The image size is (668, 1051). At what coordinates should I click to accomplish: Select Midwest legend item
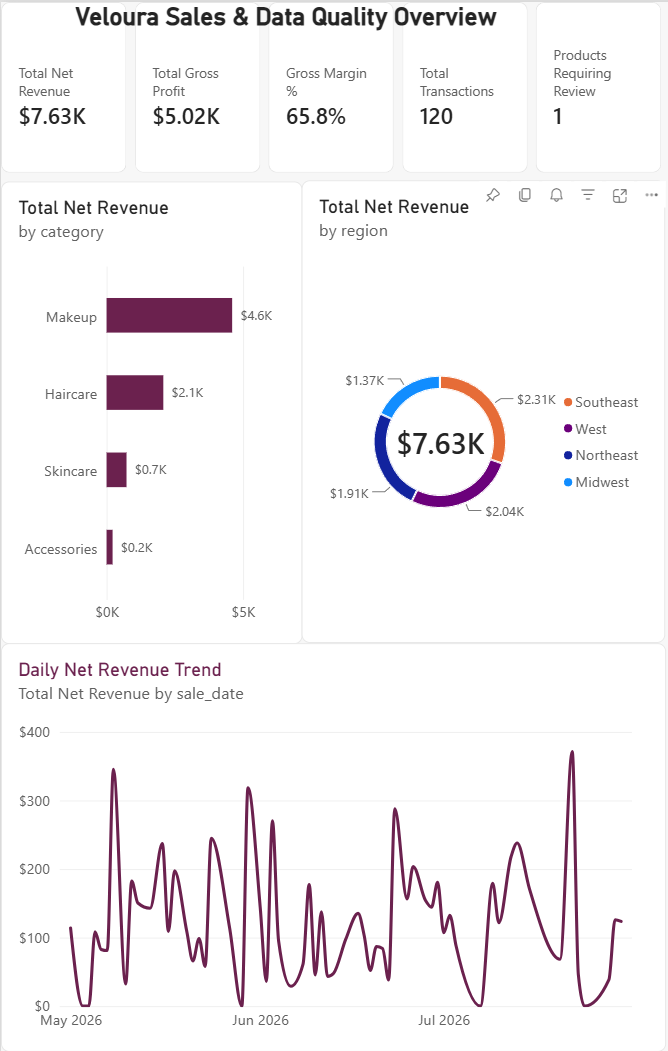click(x=596, y=482)
